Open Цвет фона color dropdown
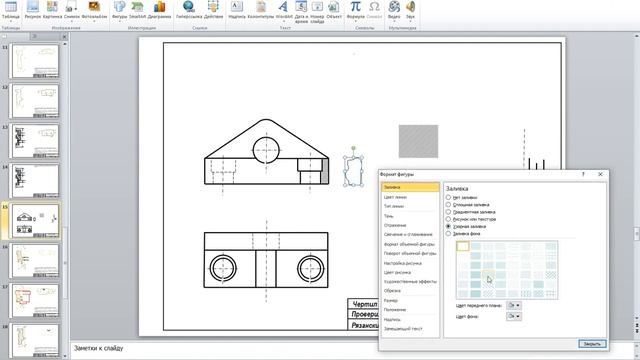 pos(513,316)
